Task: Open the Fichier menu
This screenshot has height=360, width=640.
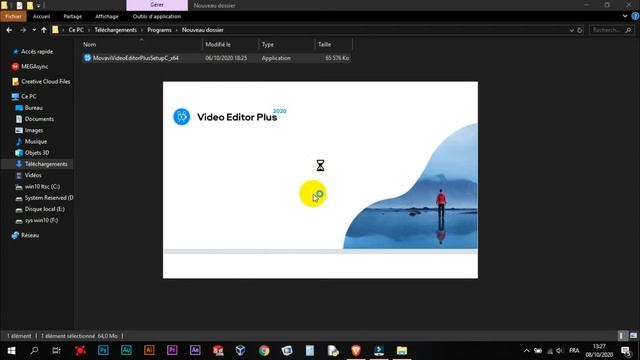Action: pyautogui.click(x=13, y=16)
